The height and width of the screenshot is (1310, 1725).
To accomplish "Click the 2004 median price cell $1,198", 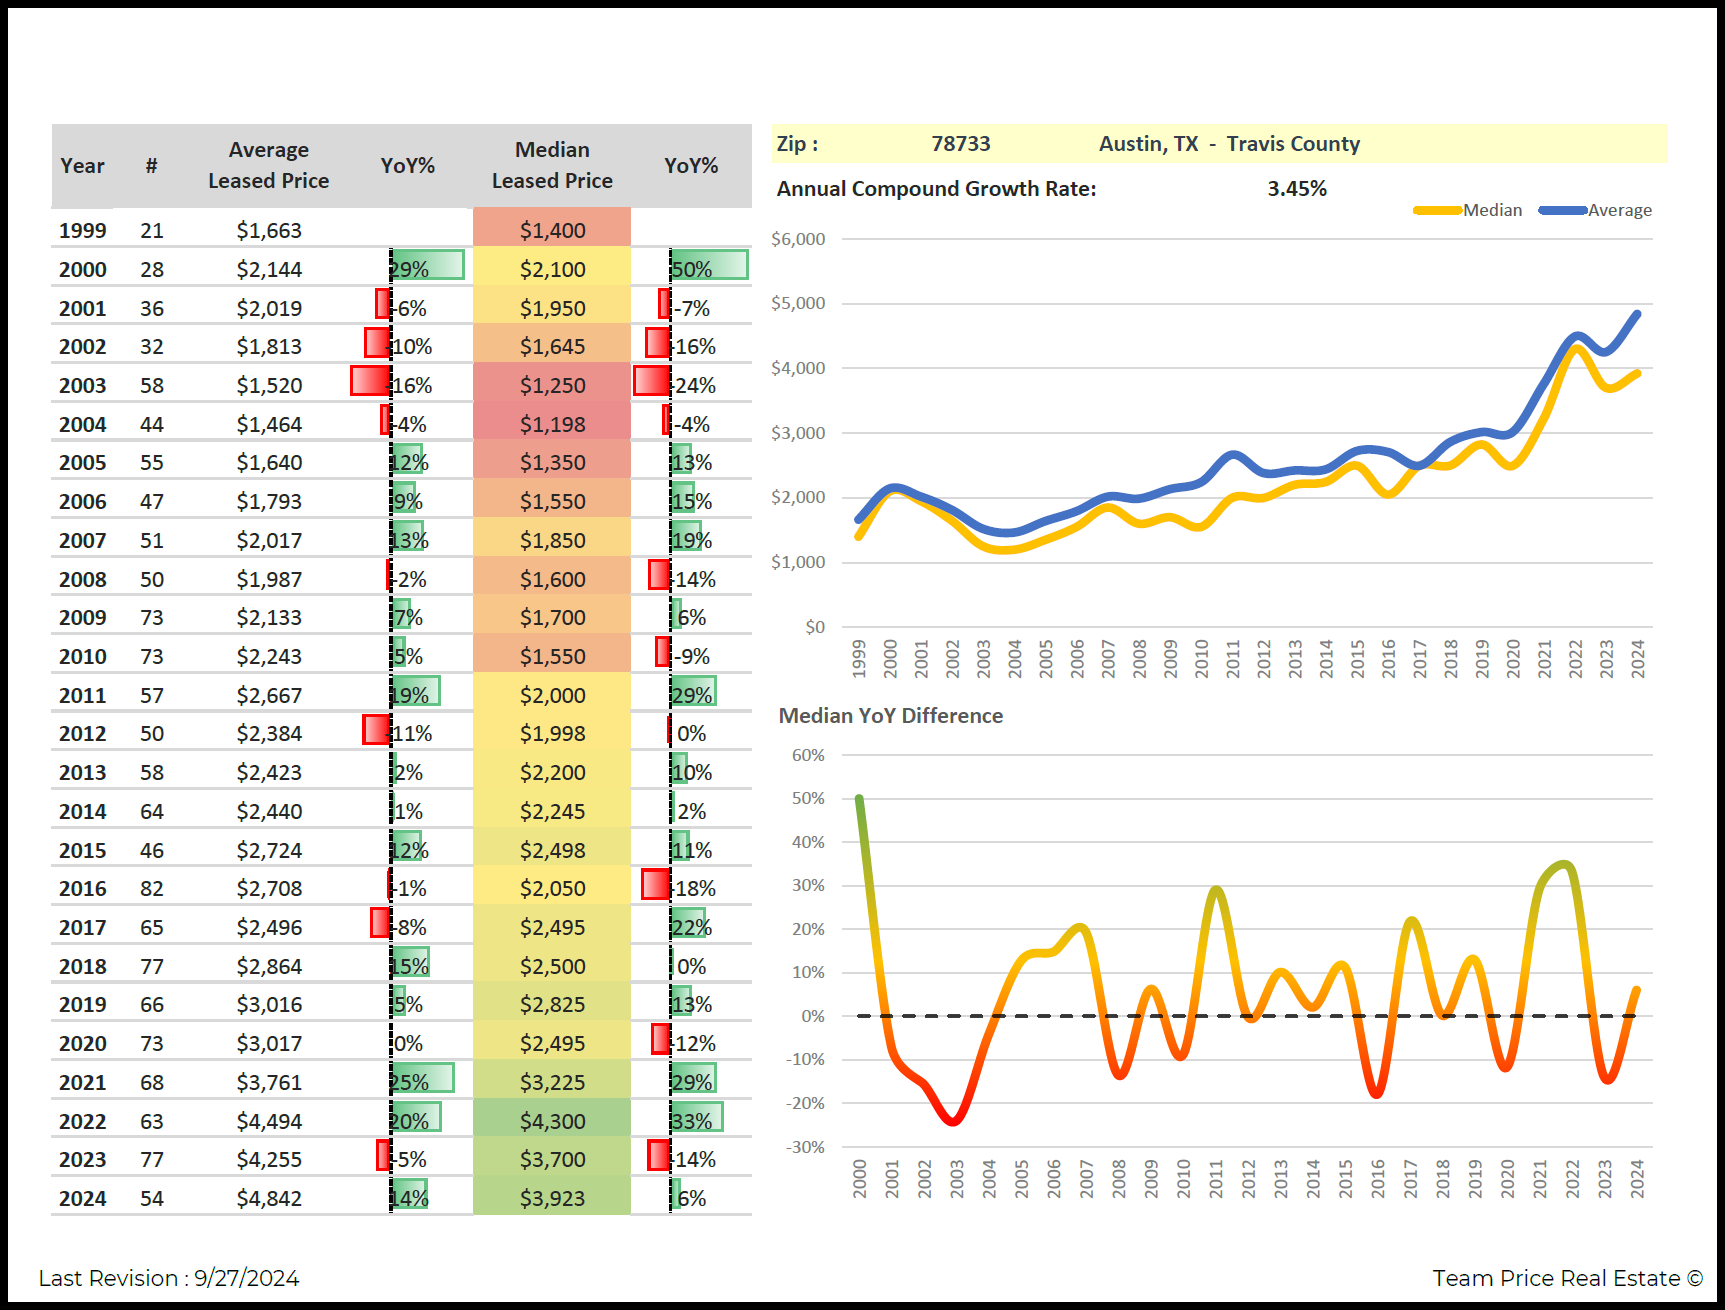I will point(552,424).
